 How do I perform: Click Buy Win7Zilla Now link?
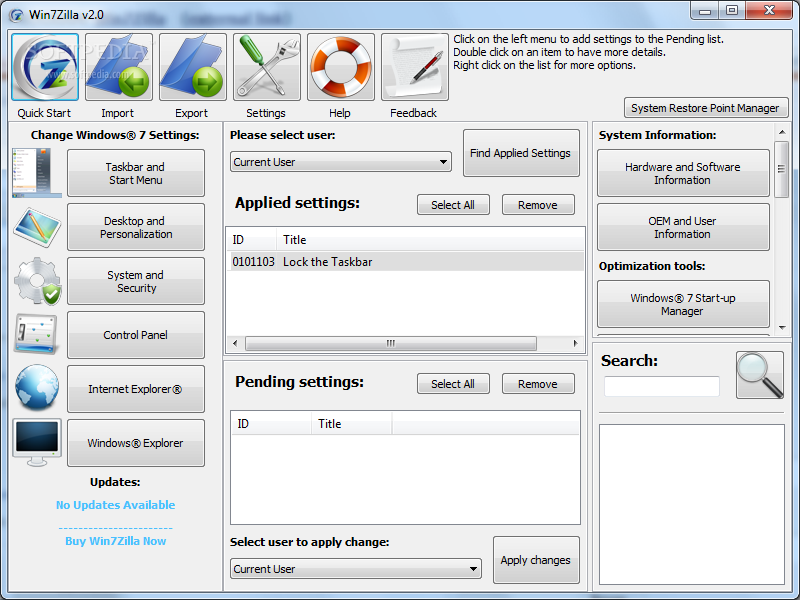(115, 541)
